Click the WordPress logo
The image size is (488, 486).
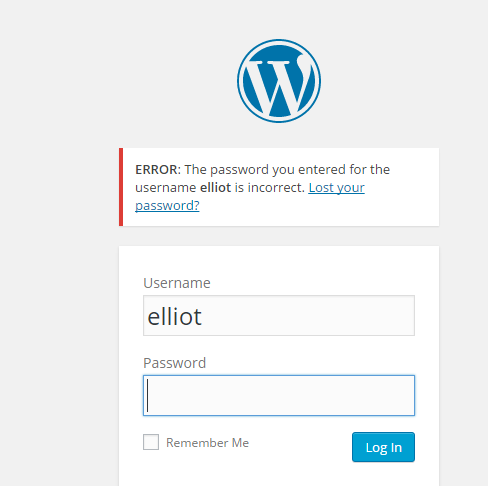click(279, 81)
